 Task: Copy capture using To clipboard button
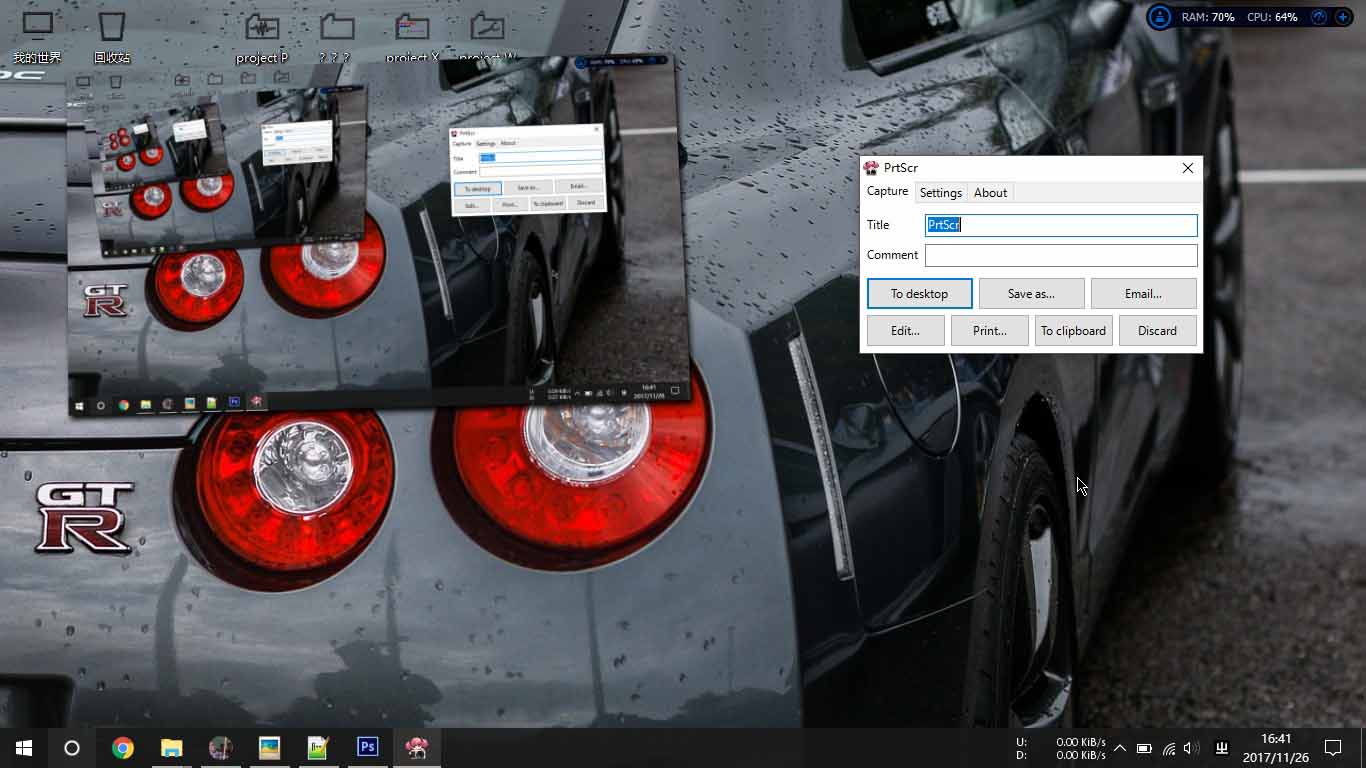(1073, 331)
